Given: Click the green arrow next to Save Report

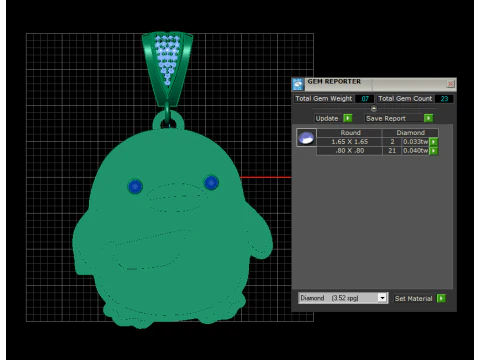Looking at the screenshot, I should [428, 118].
